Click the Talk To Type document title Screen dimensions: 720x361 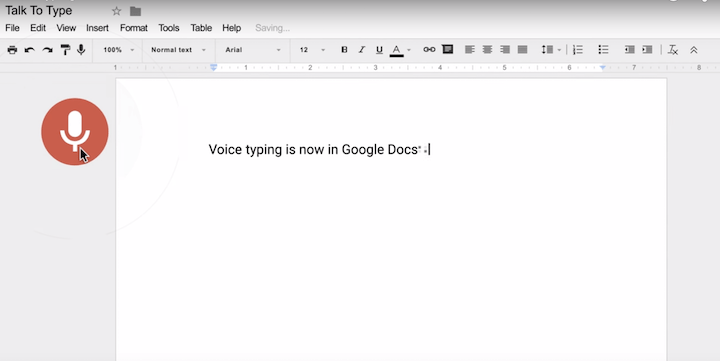[39, 11]
